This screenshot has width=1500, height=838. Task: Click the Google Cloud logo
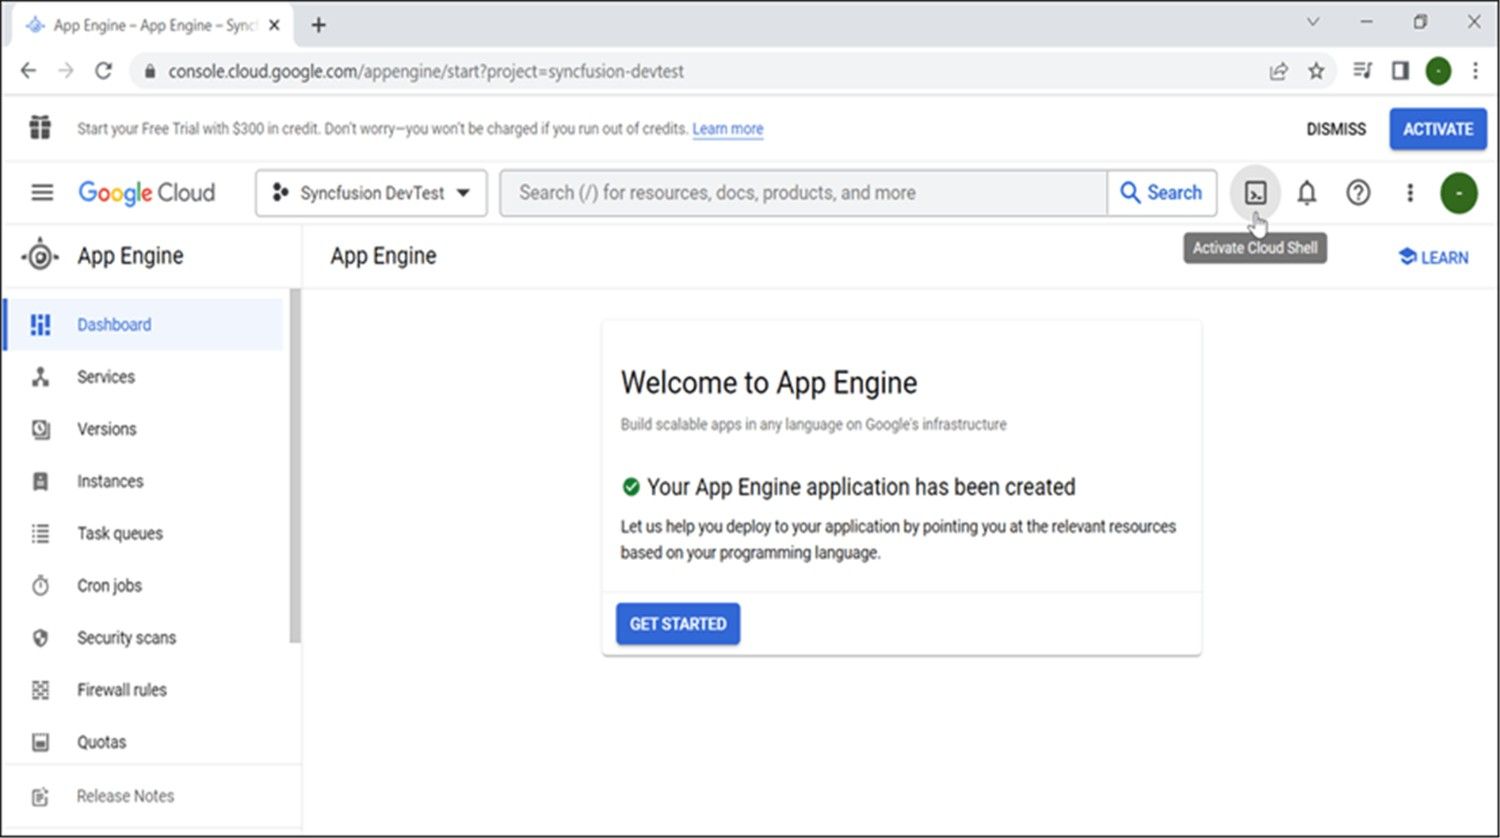click(x=147, y=192)
